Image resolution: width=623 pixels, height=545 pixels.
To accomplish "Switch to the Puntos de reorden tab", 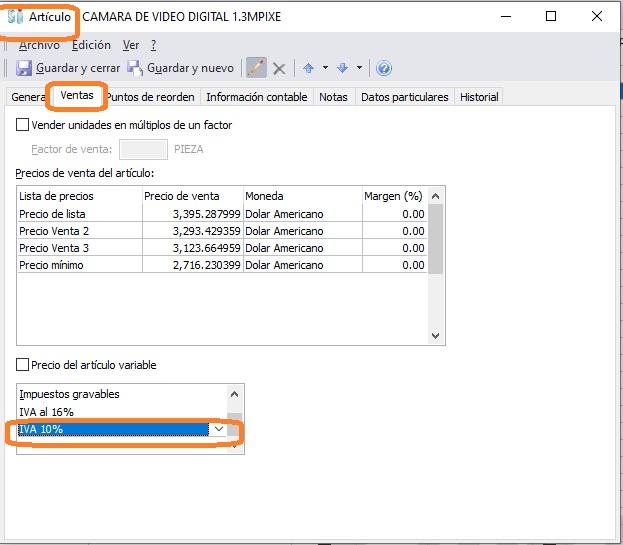I will click(151, 97).
